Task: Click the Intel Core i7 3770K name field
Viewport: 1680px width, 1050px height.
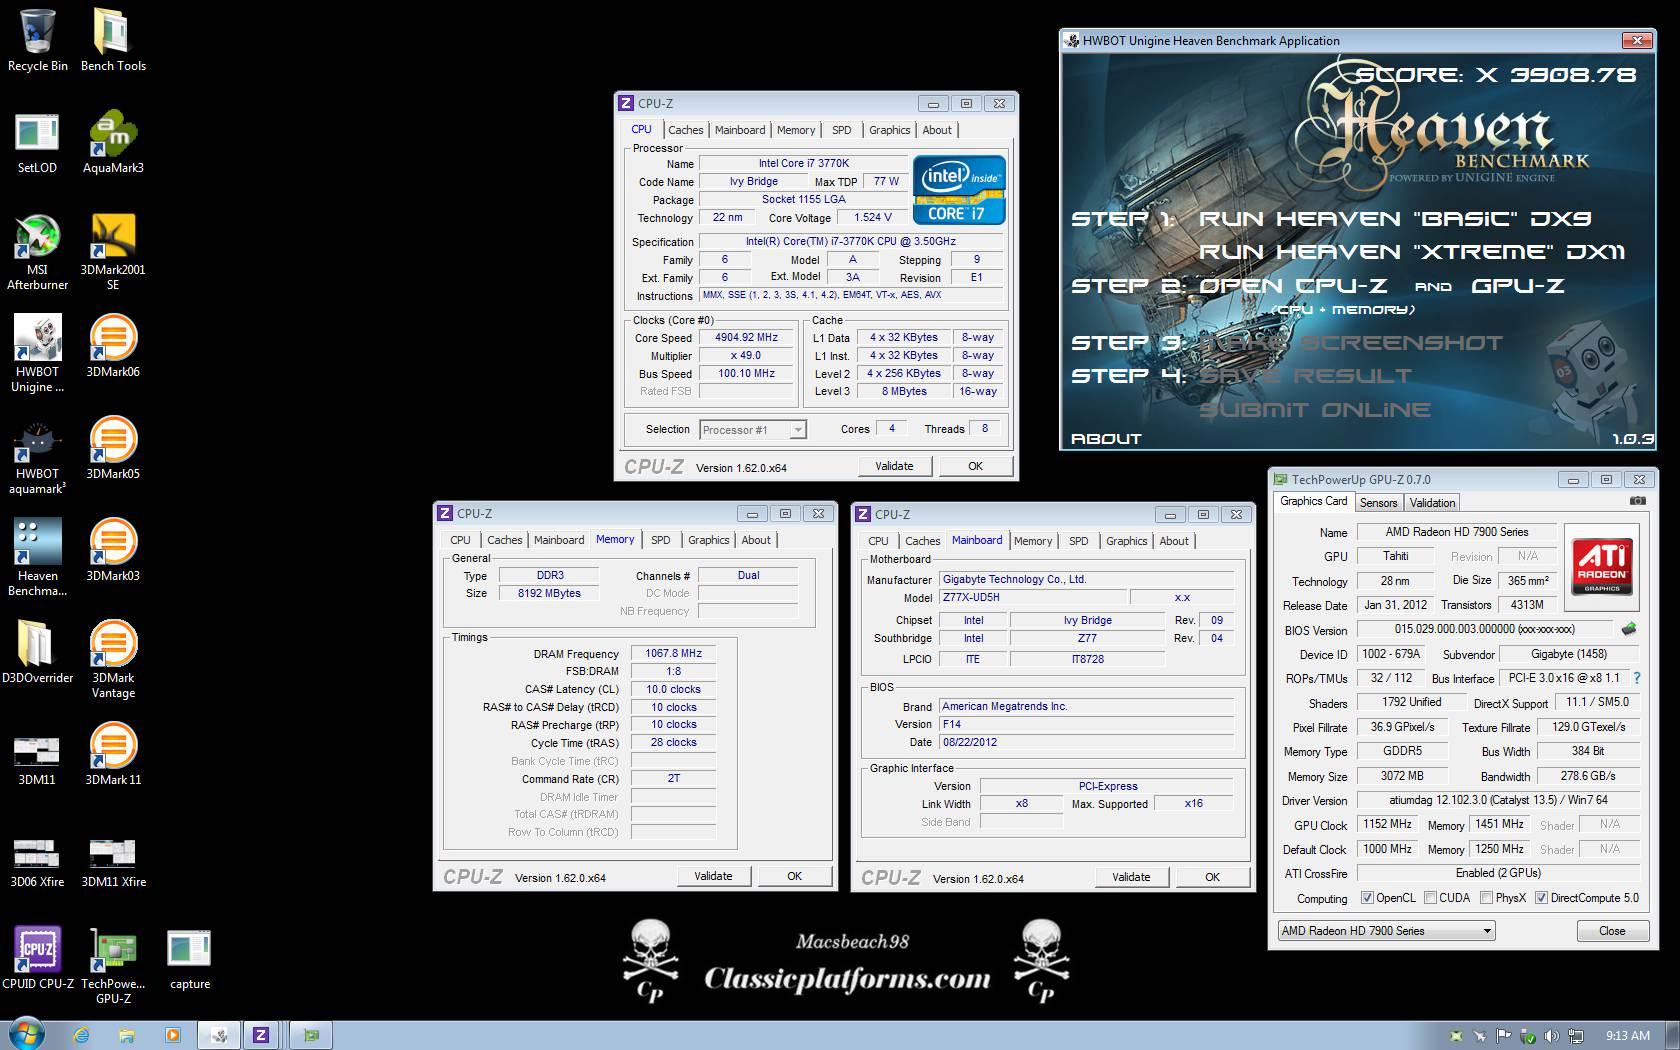Action: [803, 163]
